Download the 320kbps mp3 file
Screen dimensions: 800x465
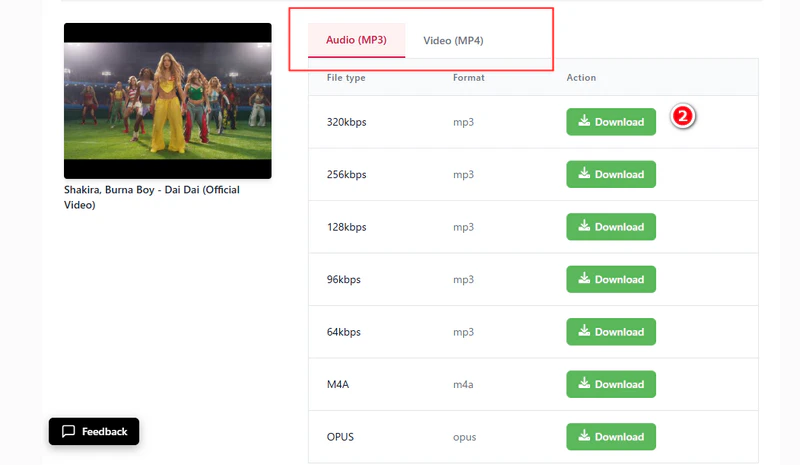[611, 122]
